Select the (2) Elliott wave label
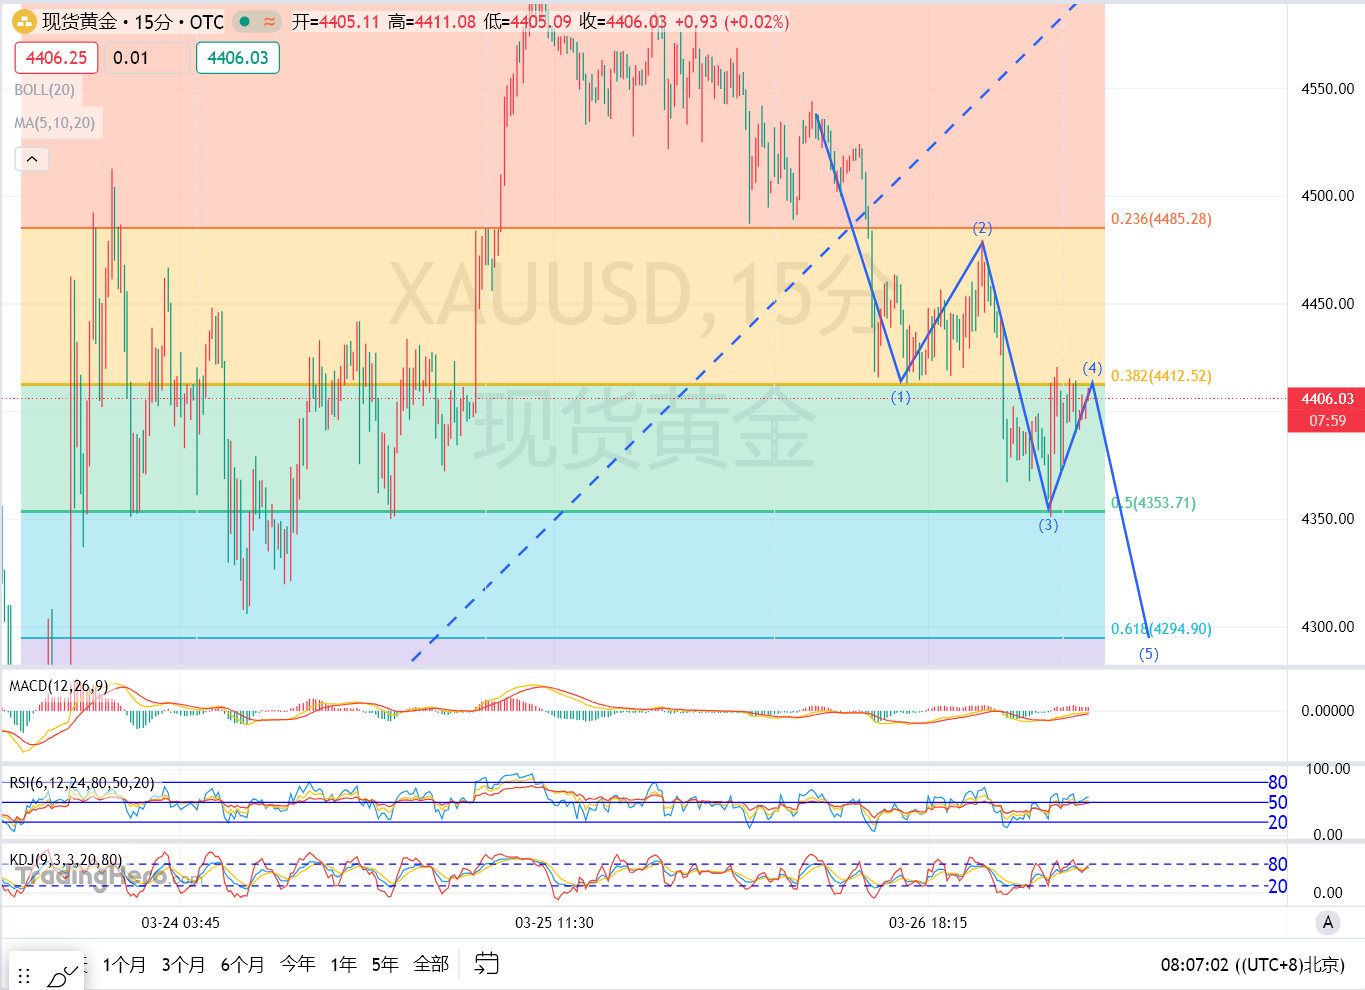This screenshot has height=990, width=1365. tap(982, 228)
